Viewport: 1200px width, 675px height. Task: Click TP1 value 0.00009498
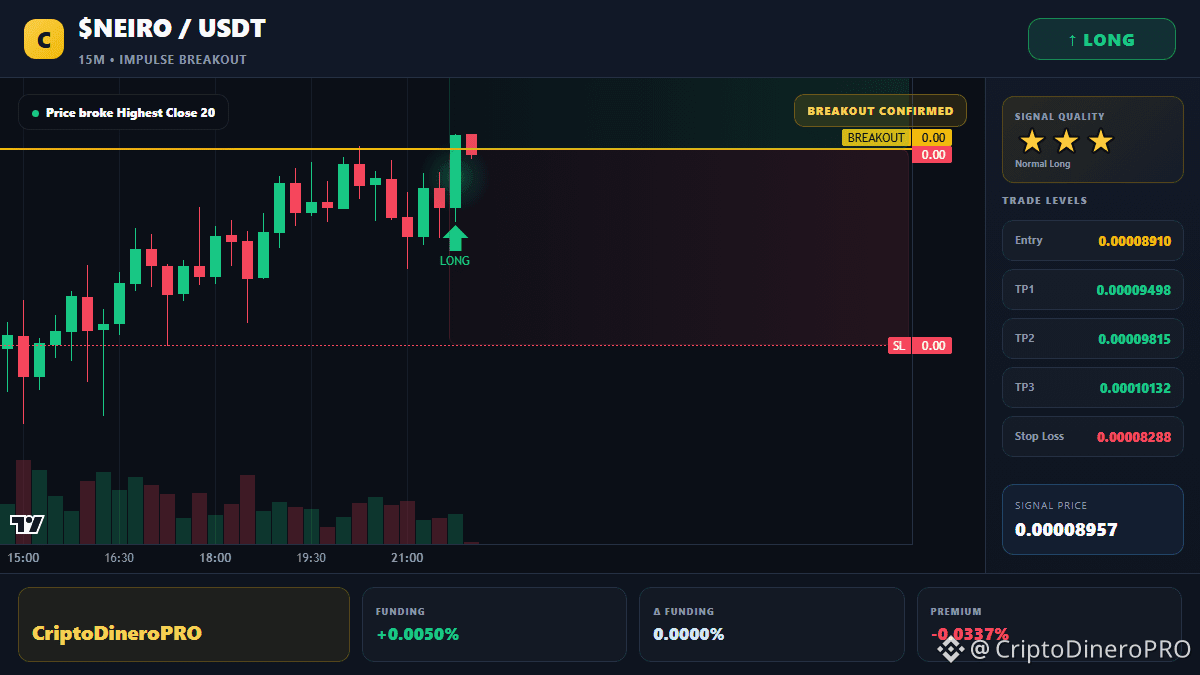coord(1134,290)
